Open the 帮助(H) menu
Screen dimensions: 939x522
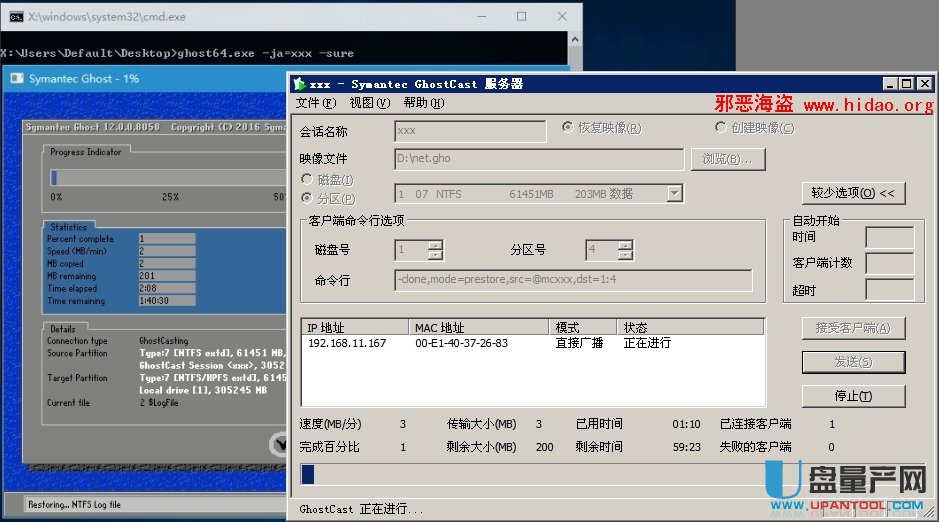click(x=423, y=103)
